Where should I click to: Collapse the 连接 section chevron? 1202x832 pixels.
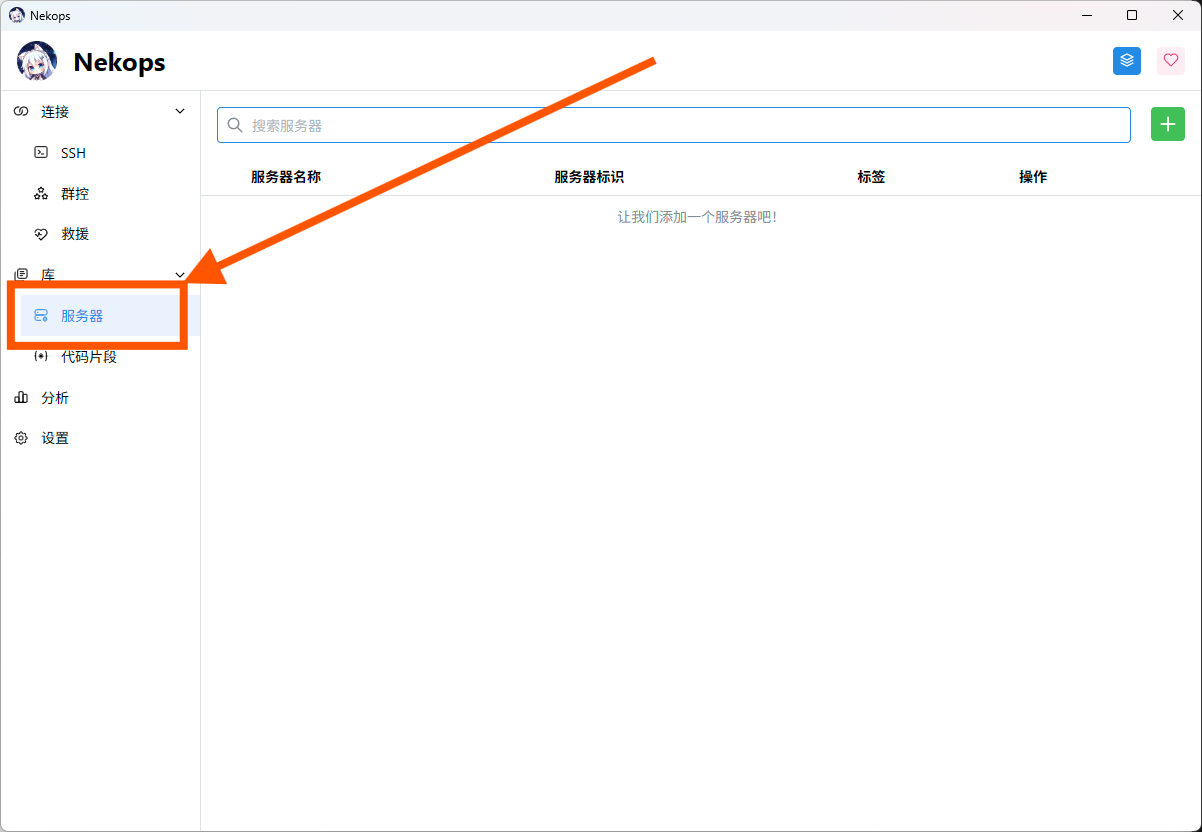pos(180,112)
